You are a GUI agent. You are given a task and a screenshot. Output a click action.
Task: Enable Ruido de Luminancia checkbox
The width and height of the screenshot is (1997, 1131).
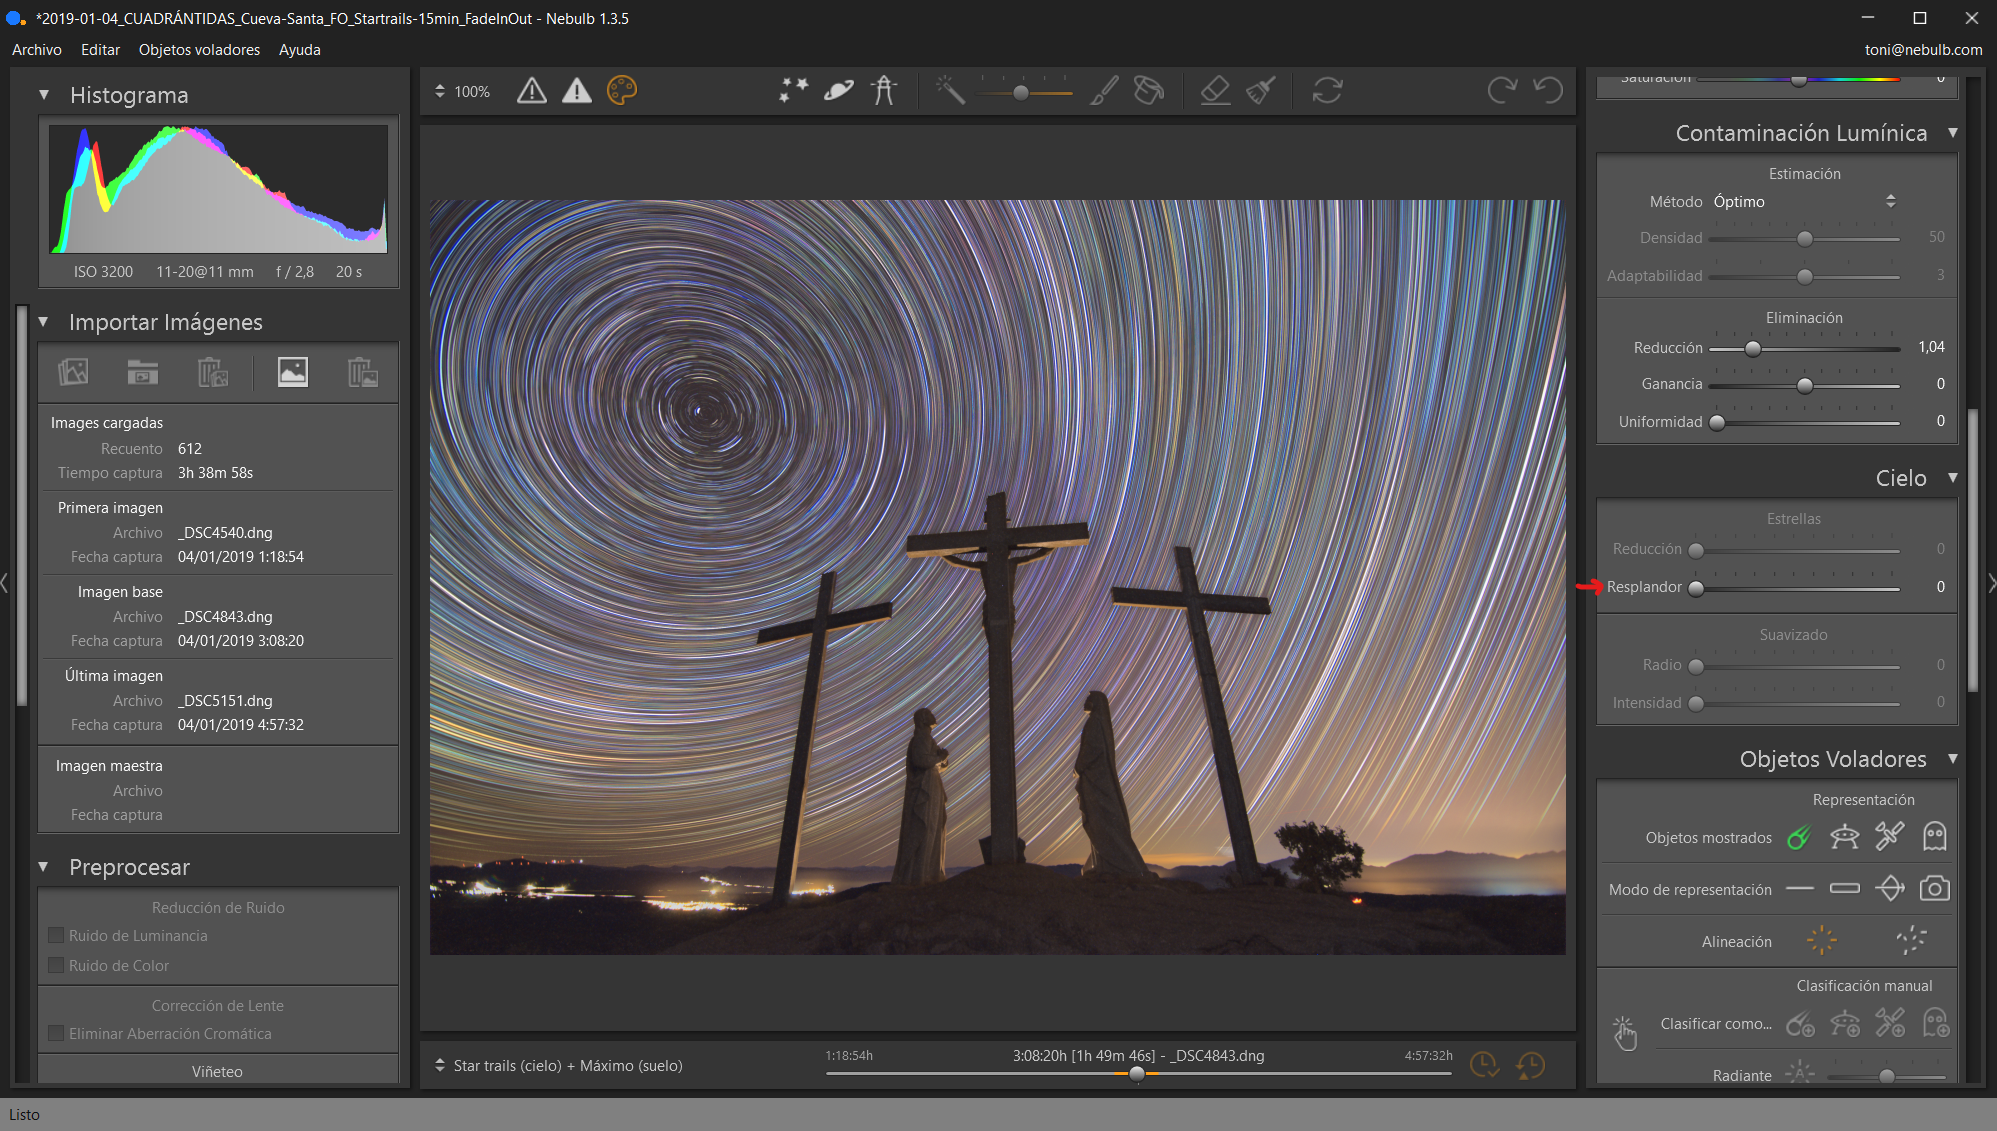[57, 936]
